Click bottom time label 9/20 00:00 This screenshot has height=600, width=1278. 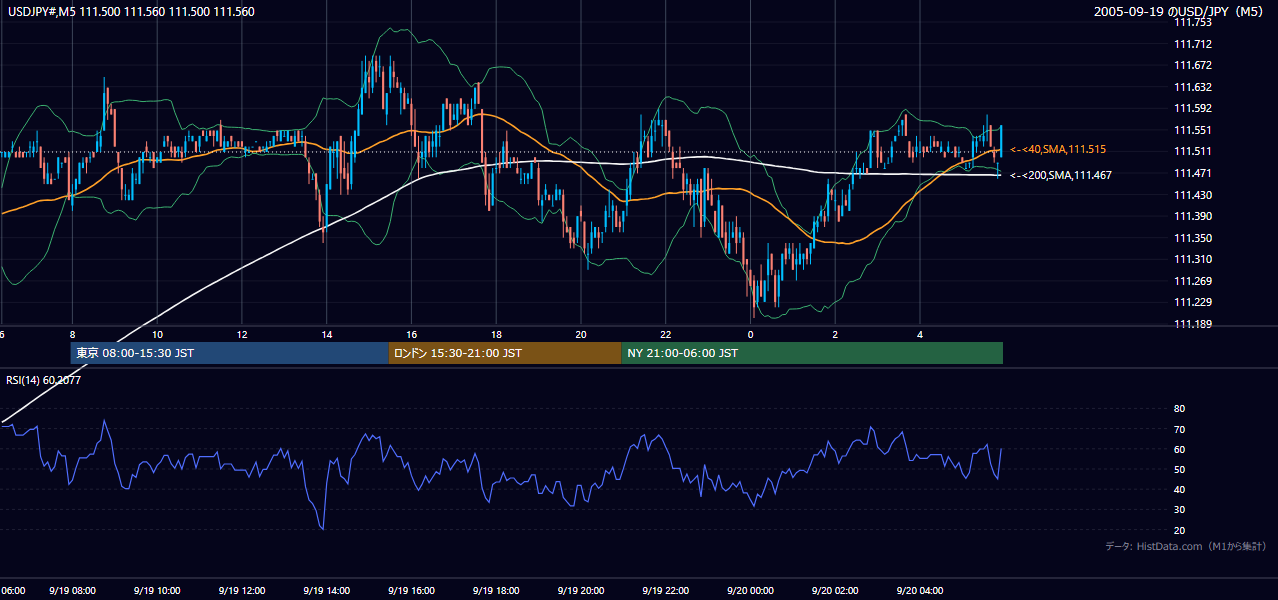pos(751,591)
